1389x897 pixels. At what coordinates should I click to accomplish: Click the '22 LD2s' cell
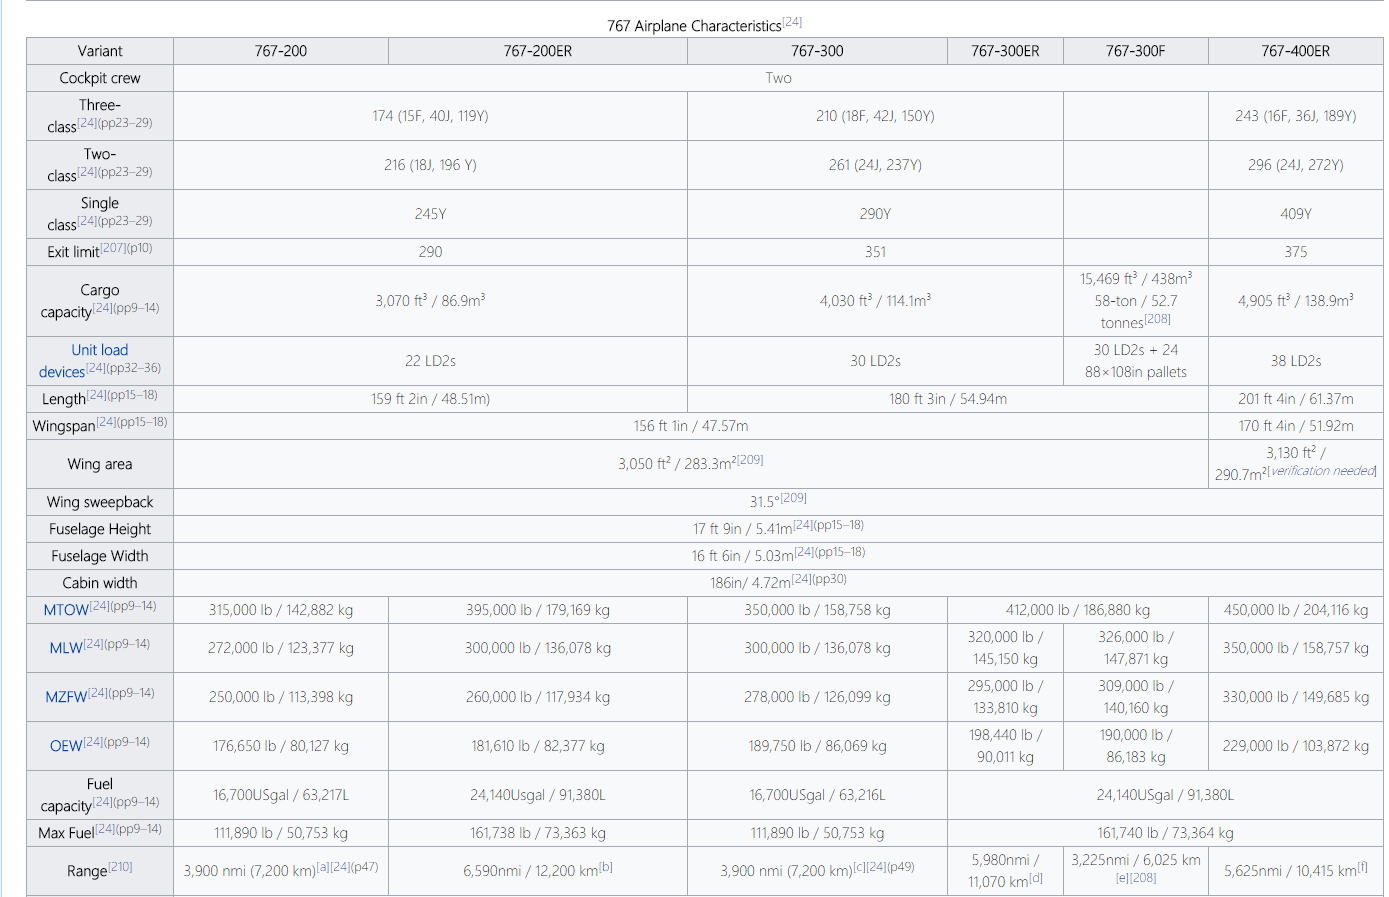430,361
